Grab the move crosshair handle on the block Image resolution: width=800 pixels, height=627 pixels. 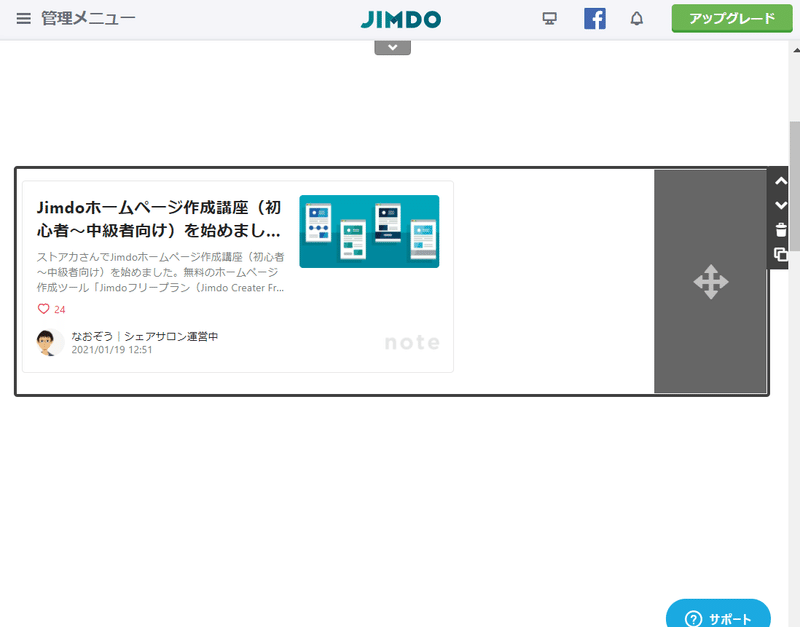click(712, 281)
